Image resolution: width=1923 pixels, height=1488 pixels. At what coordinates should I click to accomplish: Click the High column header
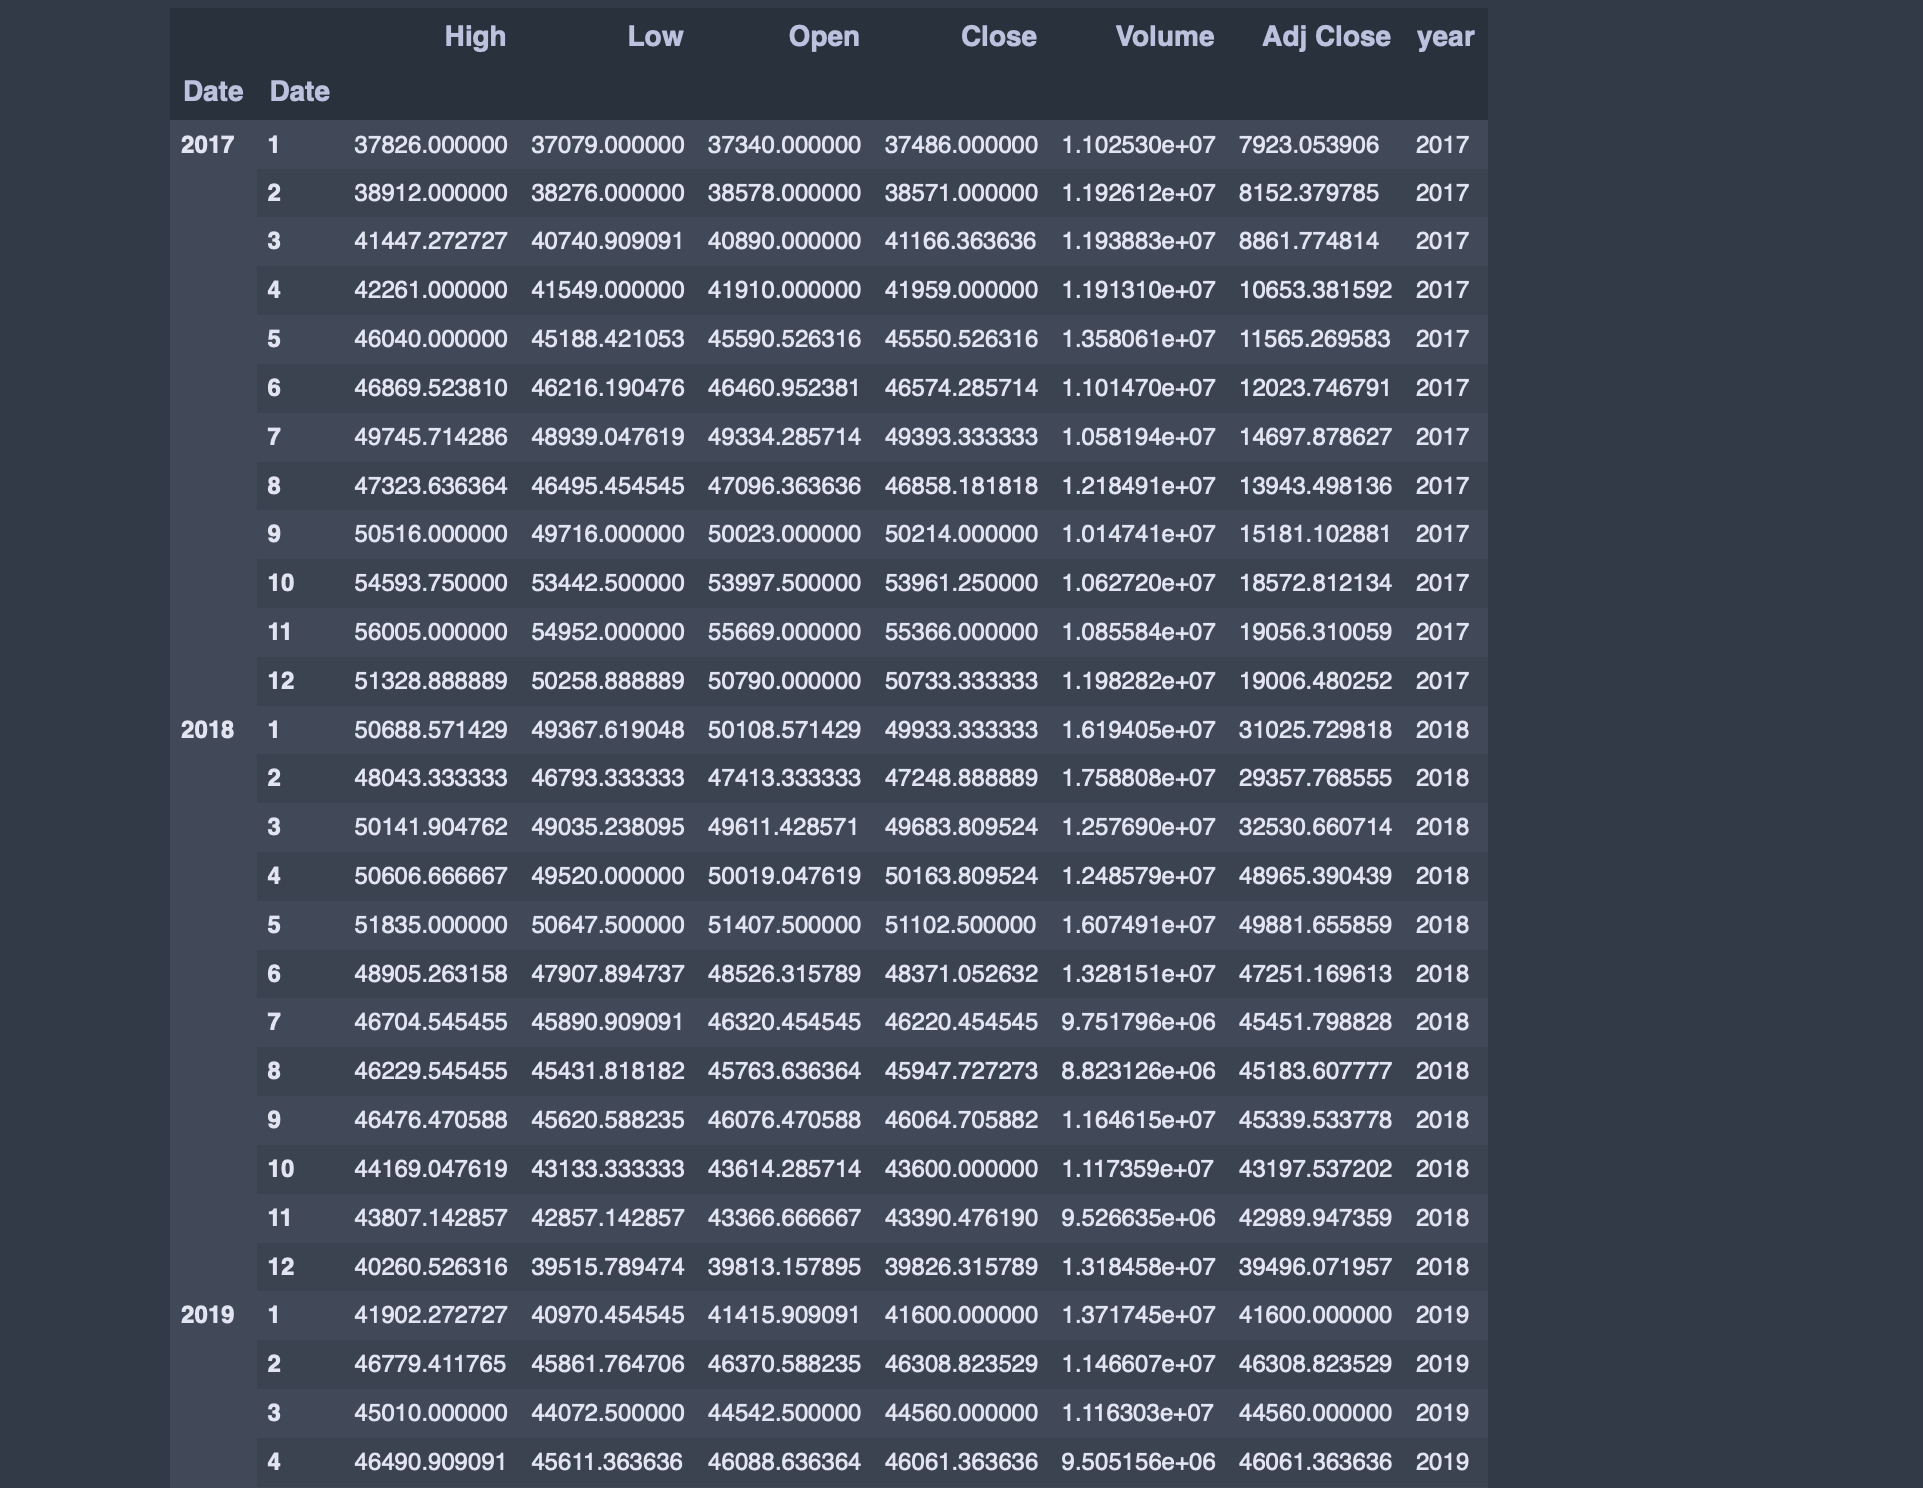[475, 37]
